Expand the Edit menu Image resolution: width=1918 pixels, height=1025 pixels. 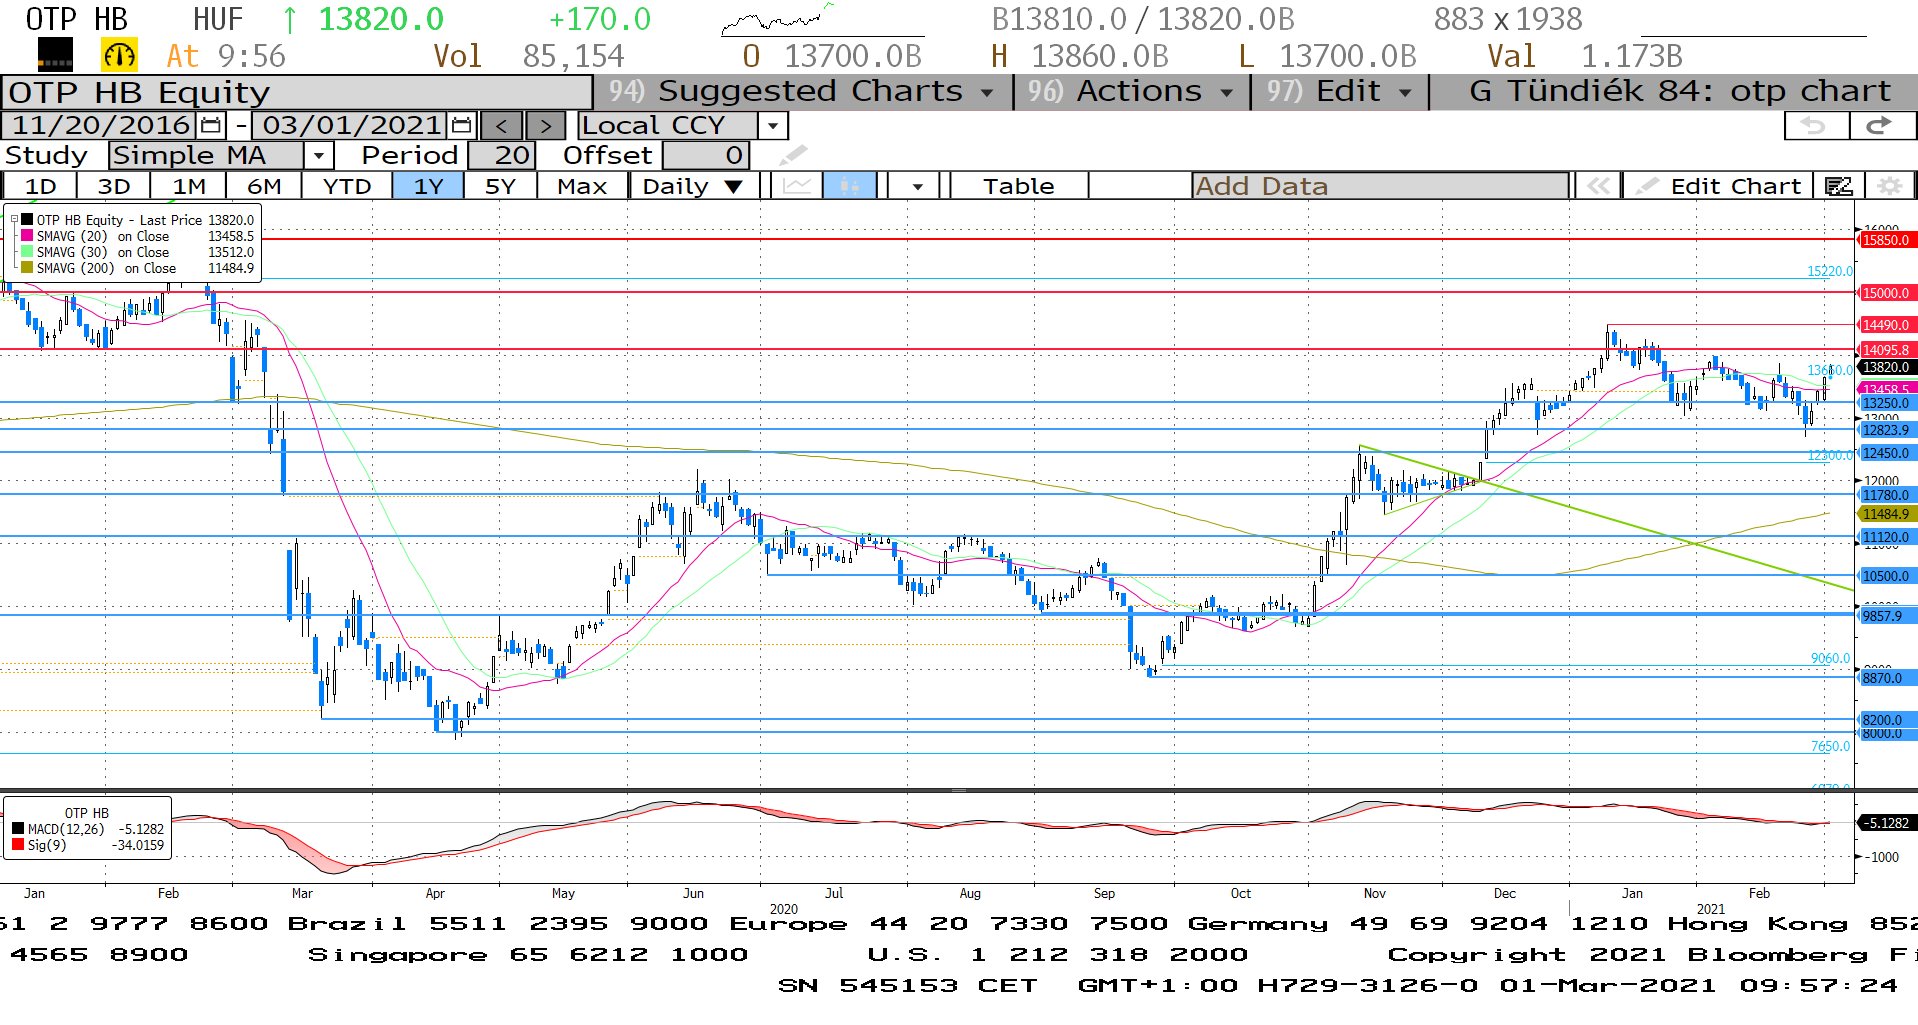1339,91
